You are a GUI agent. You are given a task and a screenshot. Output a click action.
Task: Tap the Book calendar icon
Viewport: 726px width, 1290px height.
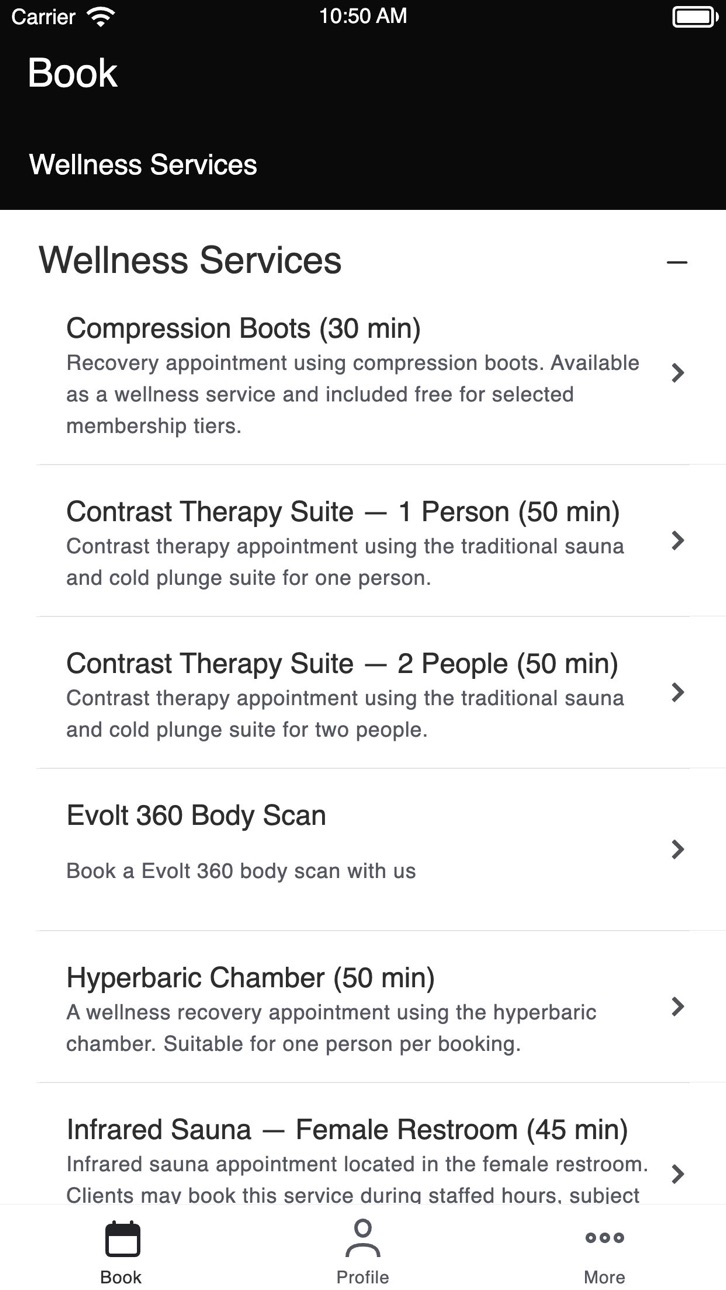pos(122,1239)
